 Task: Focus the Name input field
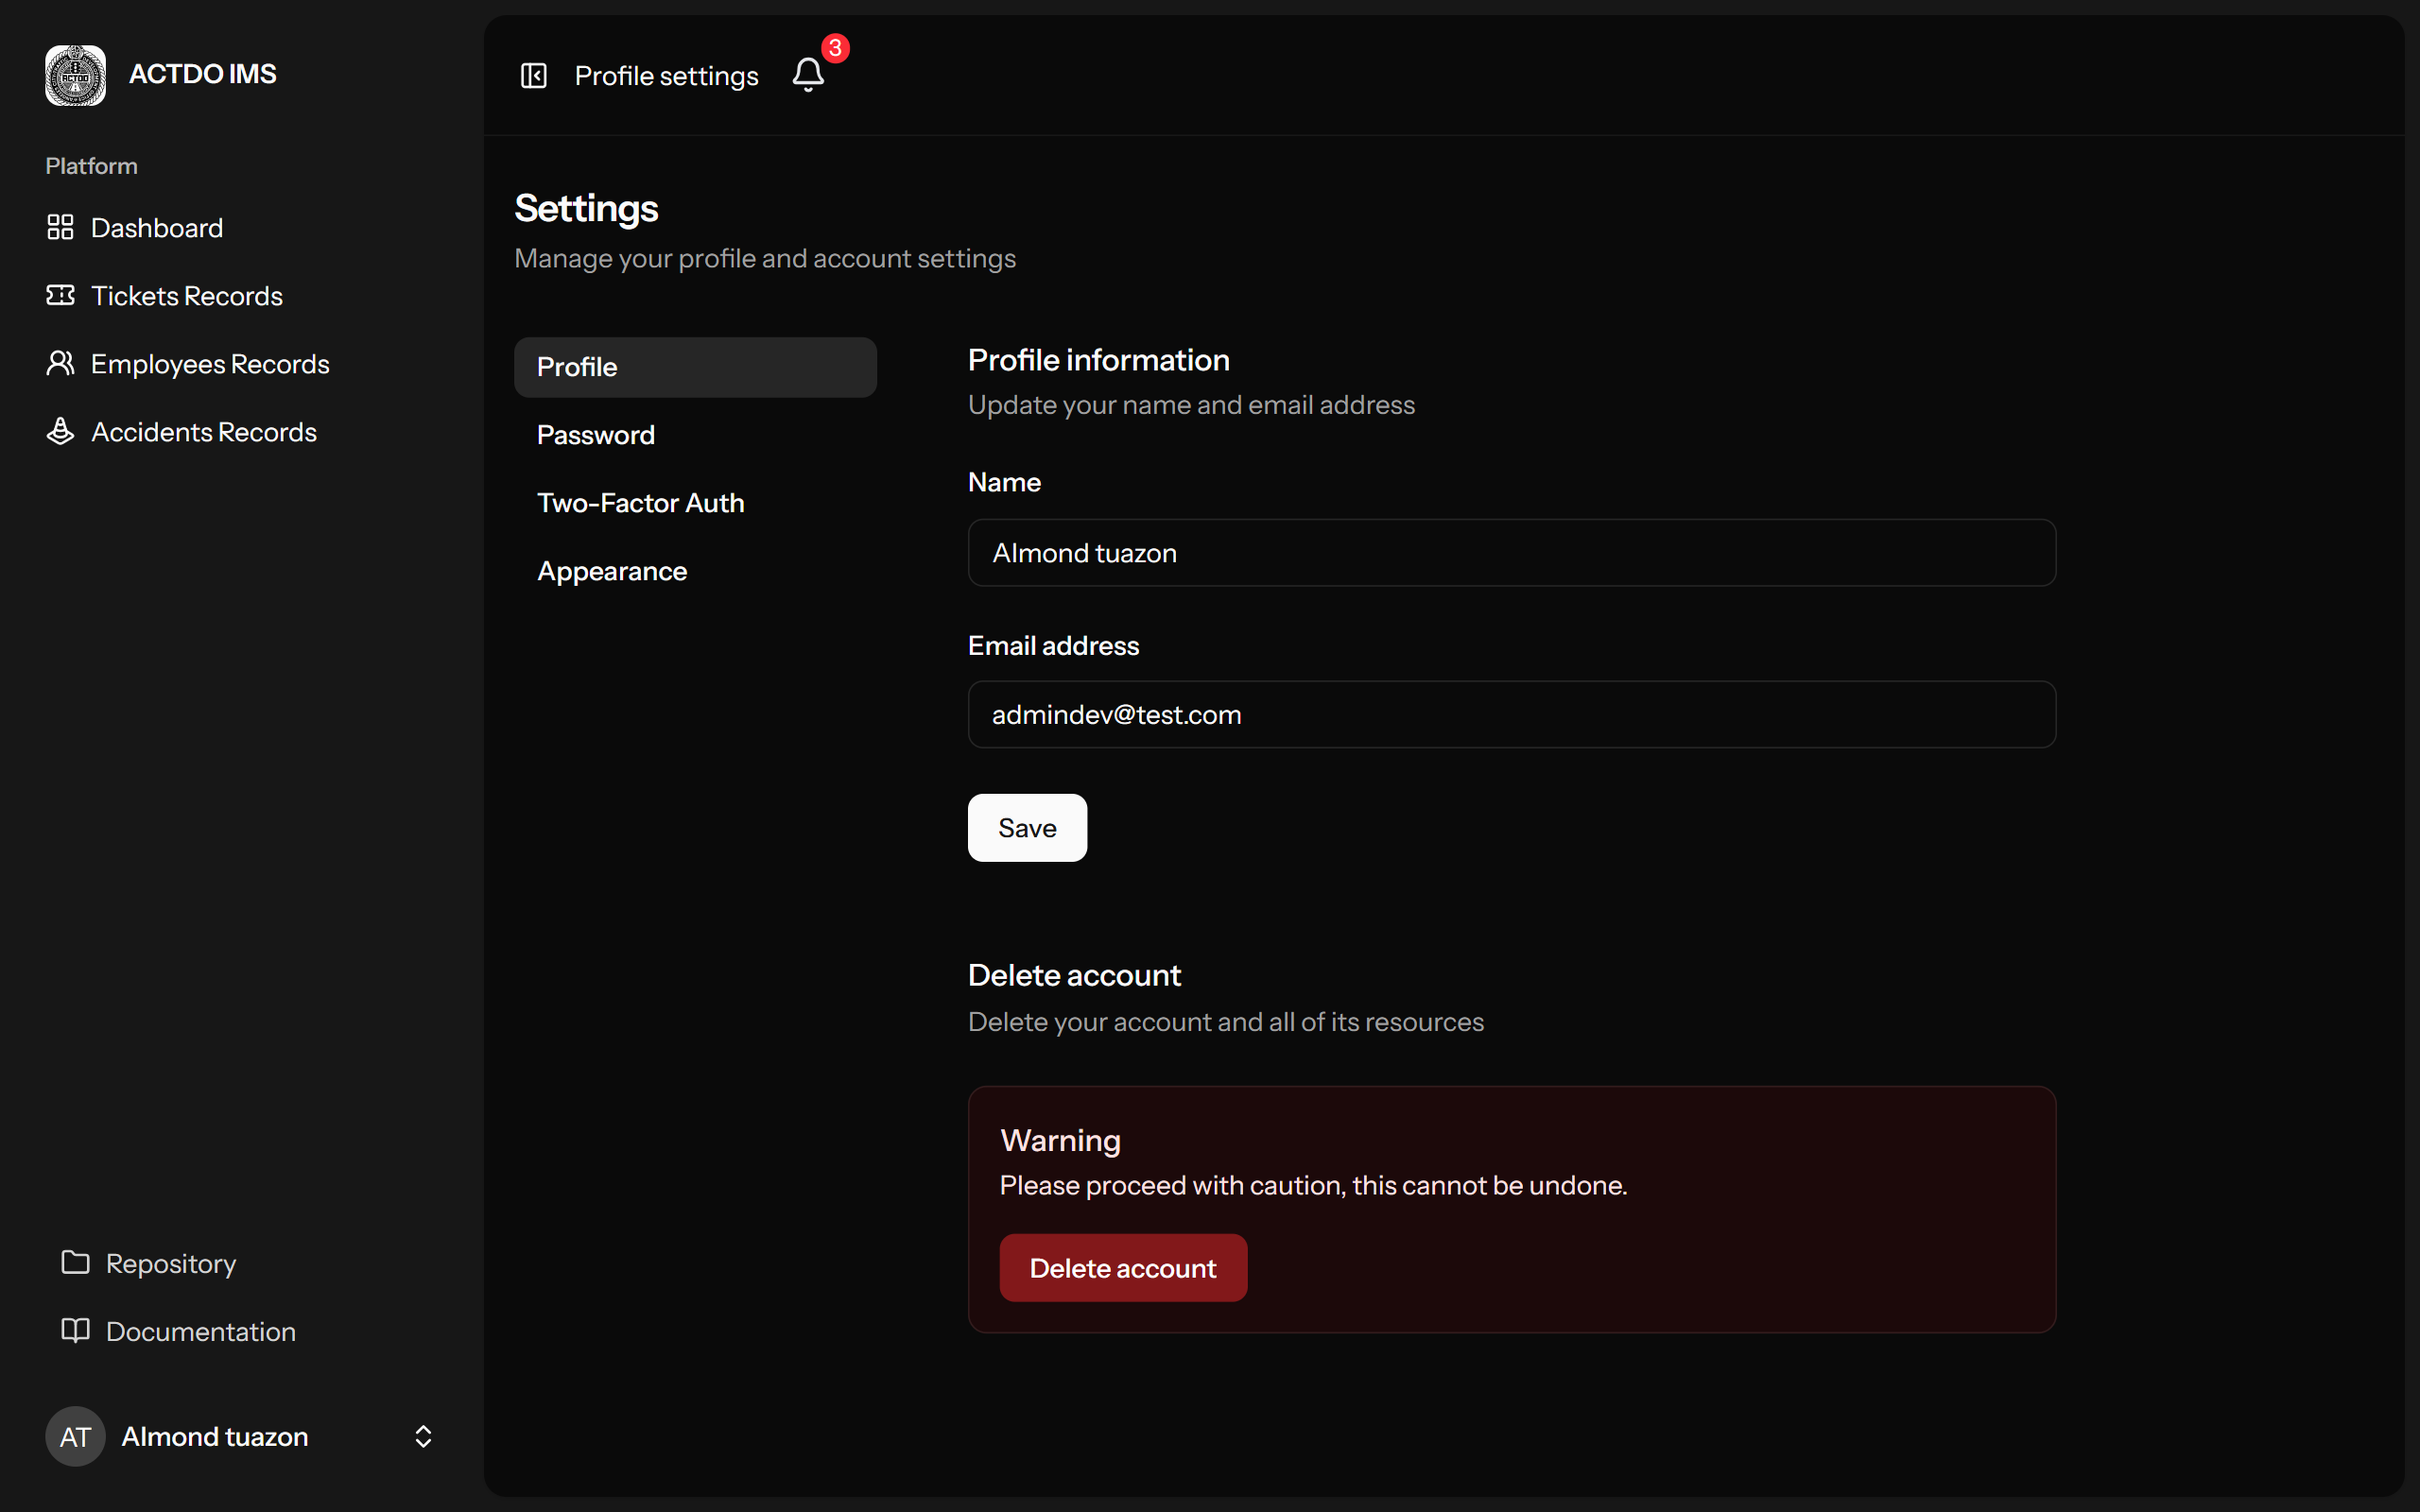[1510, 553]
